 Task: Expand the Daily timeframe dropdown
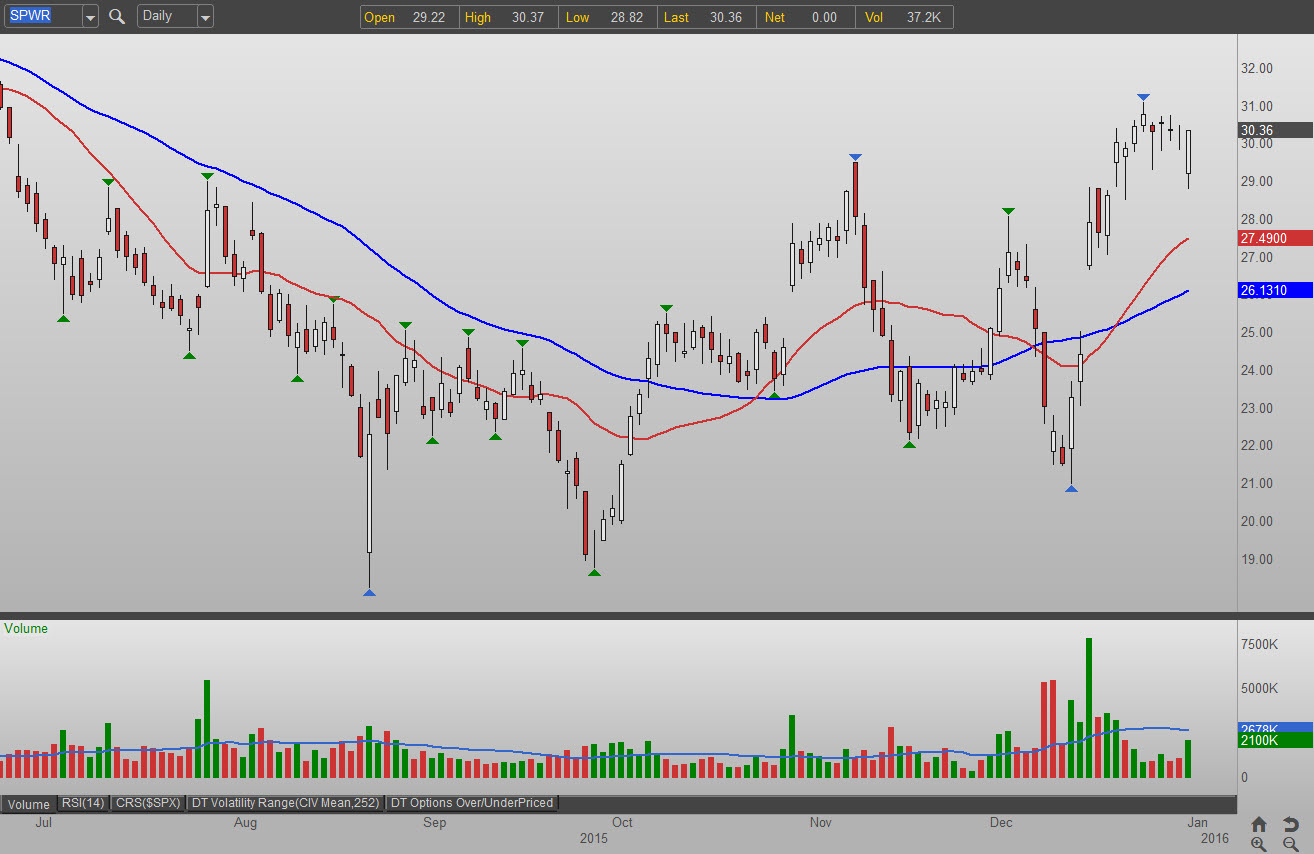tap(205, 17)
